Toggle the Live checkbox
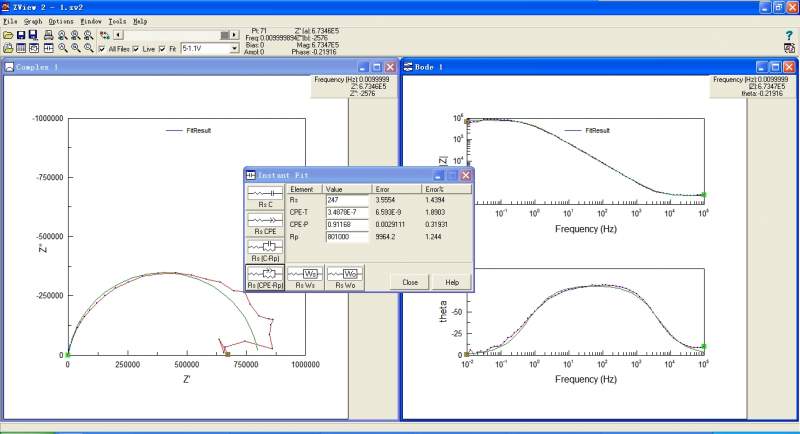The height and width of the screenshot is (434, 800). point(136,49)
